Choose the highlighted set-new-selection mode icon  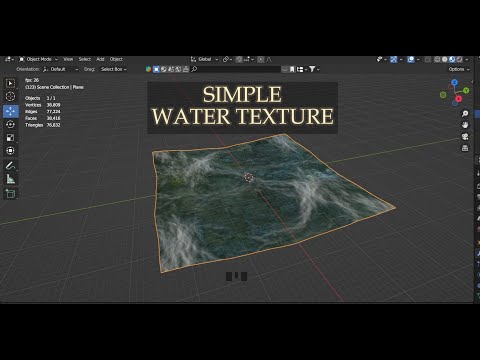tap(156, 69)
